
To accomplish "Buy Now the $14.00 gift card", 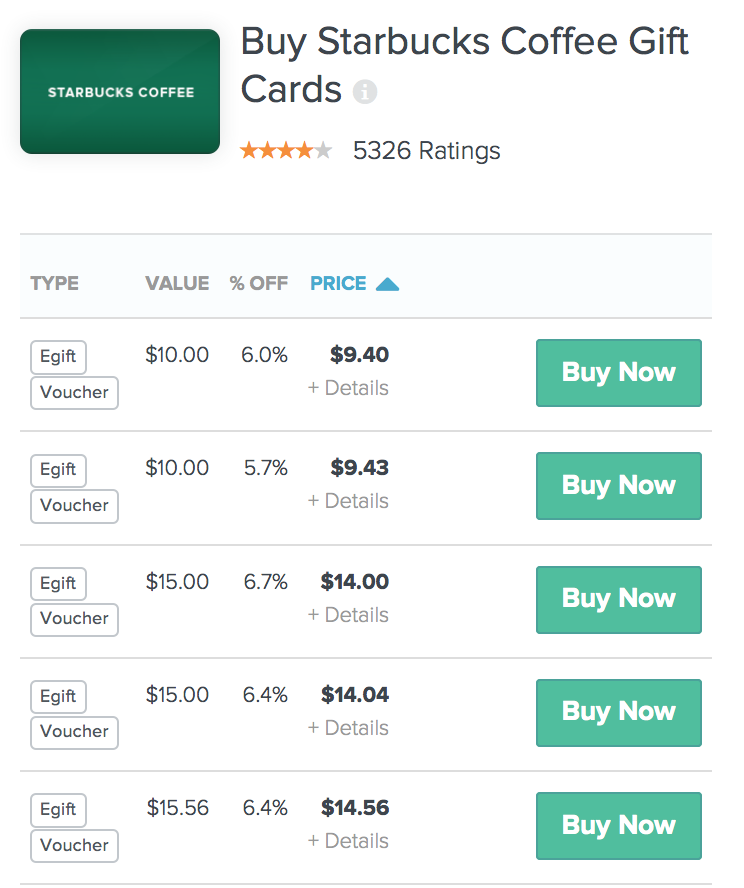I will (x=619, y=599).
